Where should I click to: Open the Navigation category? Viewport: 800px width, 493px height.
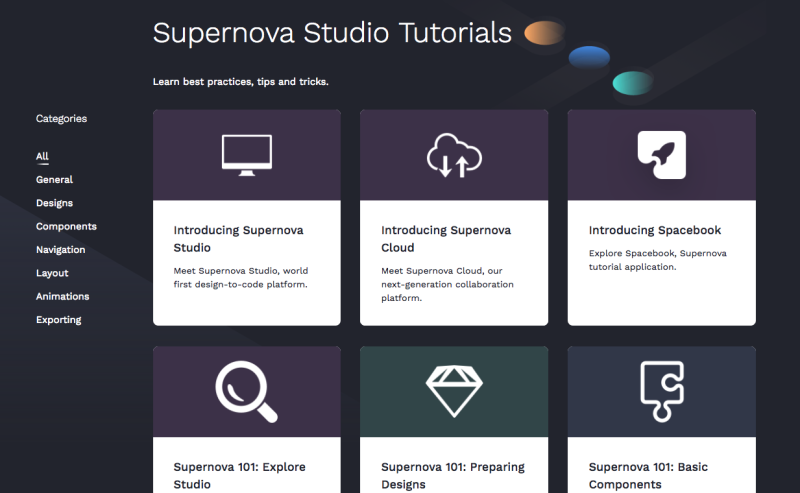(x=61, y=250)
